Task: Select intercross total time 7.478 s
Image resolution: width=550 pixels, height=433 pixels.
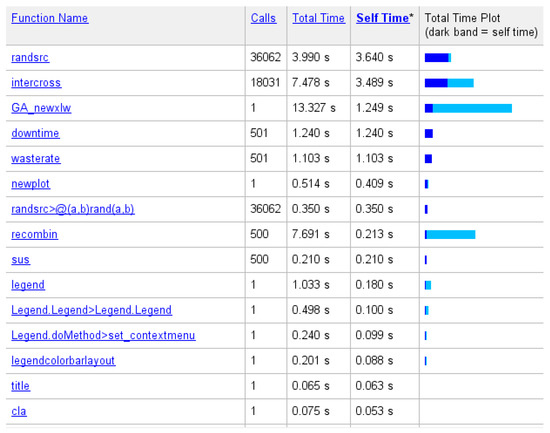Action: (x=311, y=82)
